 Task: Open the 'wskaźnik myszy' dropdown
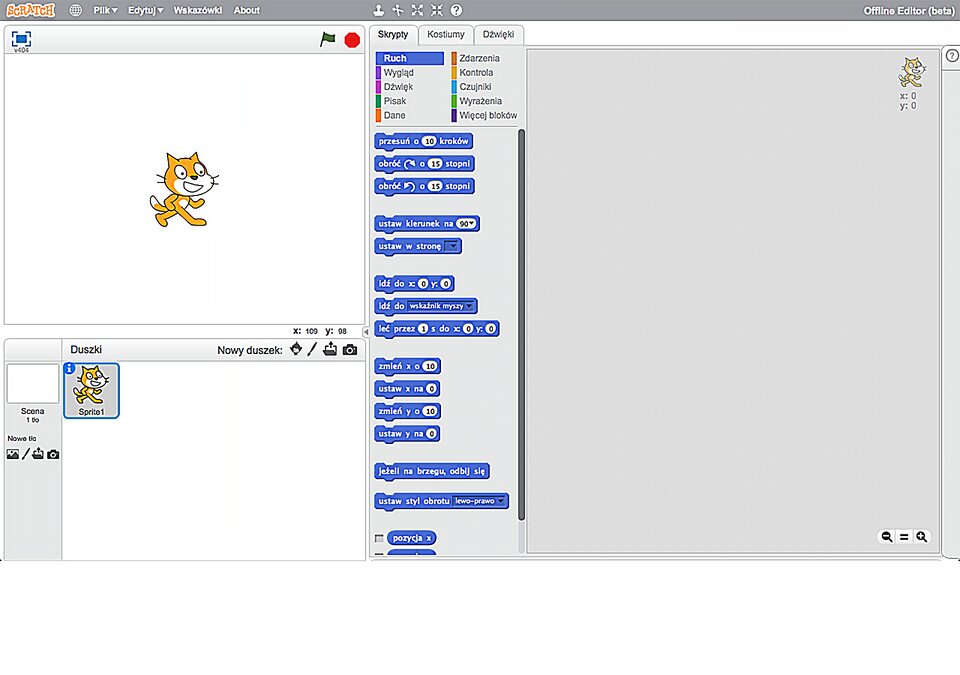[441, 306]
